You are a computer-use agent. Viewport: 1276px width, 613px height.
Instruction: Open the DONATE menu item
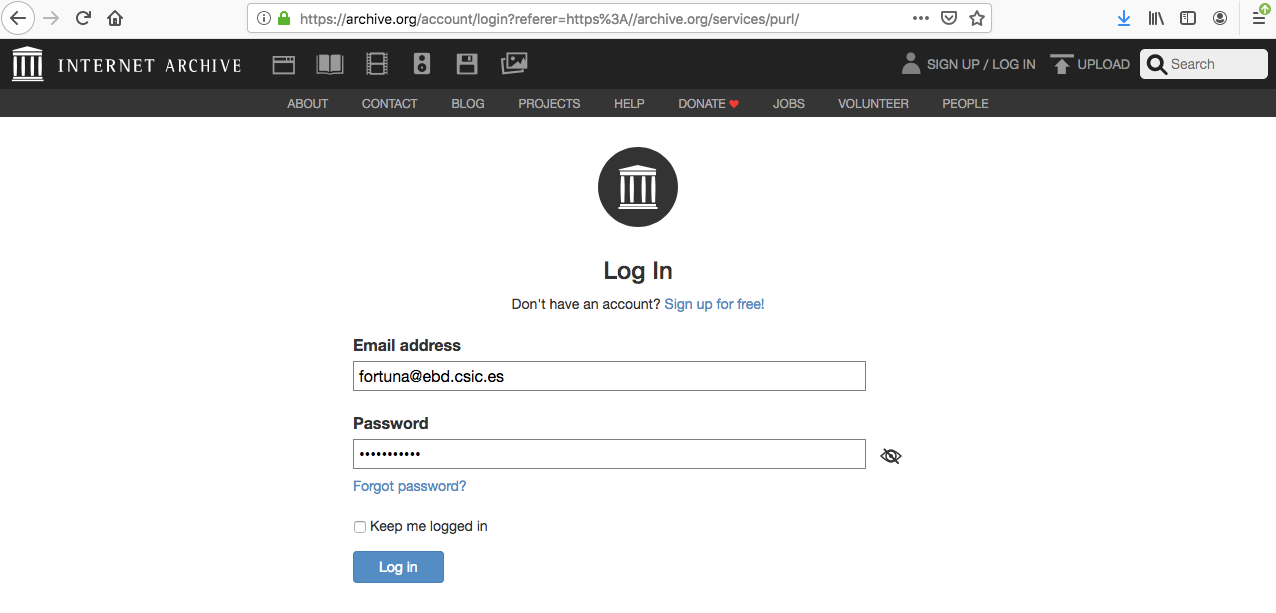click(x=708, y=104)
